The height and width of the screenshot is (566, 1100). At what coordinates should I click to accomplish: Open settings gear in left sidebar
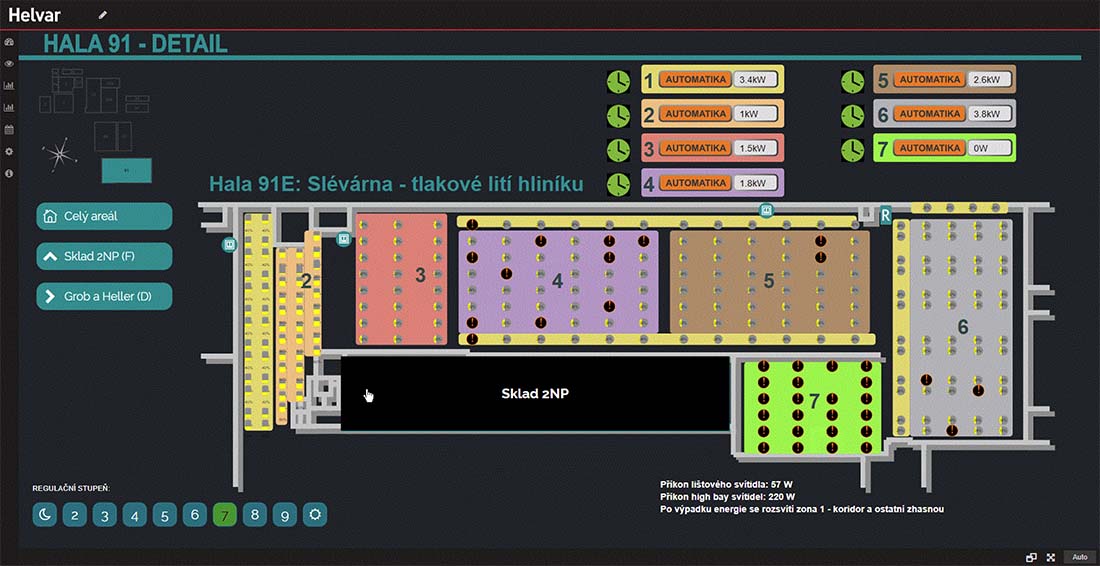click(9, 151)
